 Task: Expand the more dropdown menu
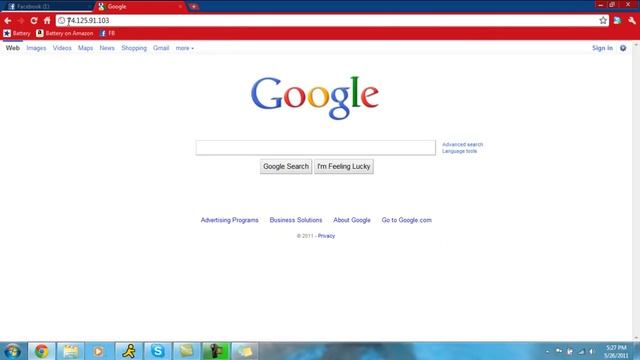[184, 48]
